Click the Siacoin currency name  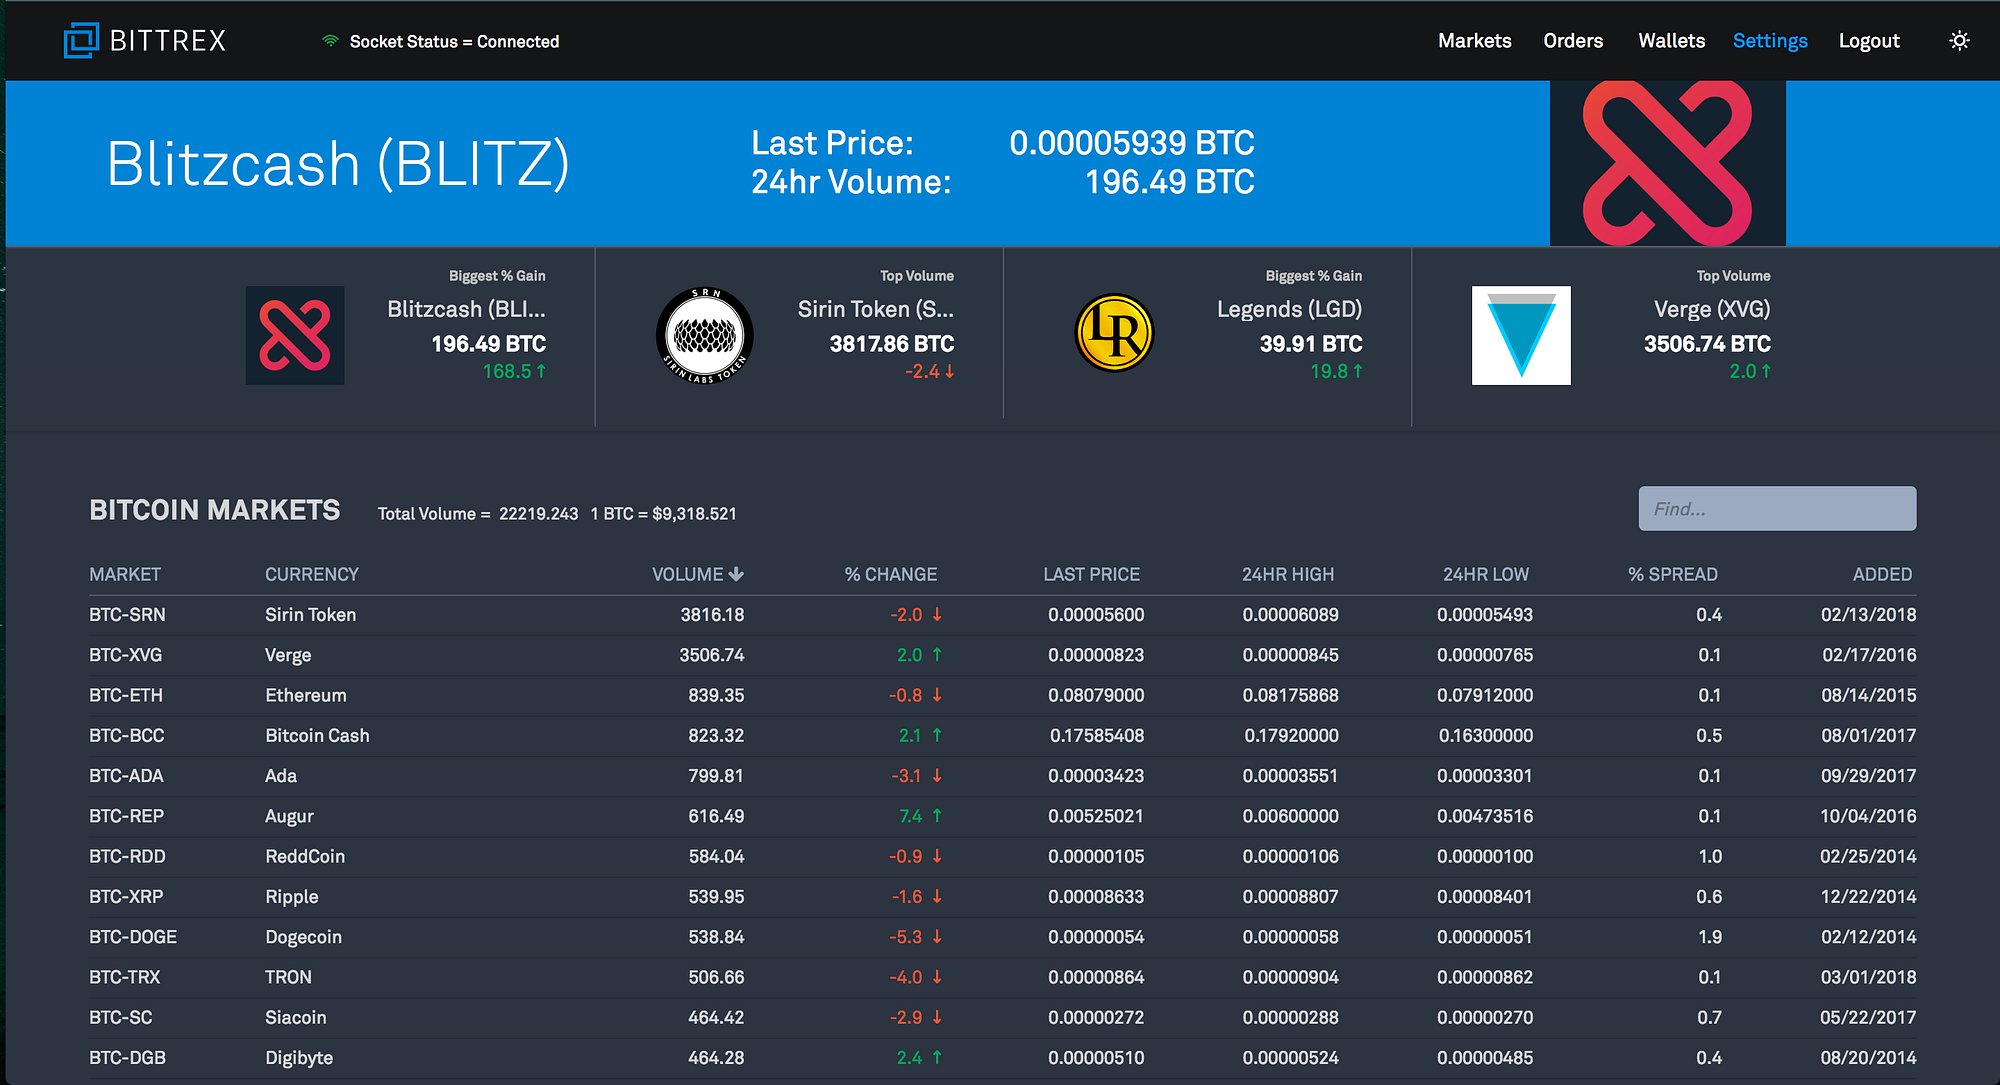[x=296, y=1017]
